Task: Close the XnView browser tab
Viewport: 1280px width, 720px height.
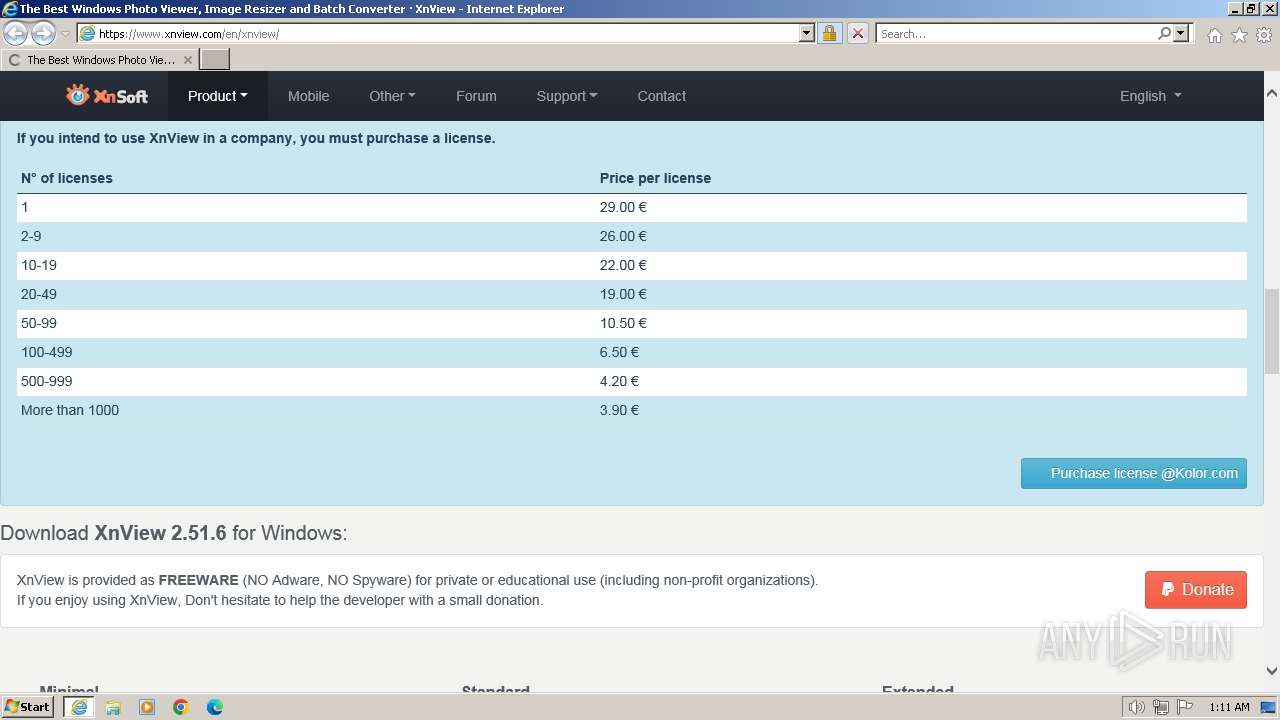Action: (x=187, y=60)
